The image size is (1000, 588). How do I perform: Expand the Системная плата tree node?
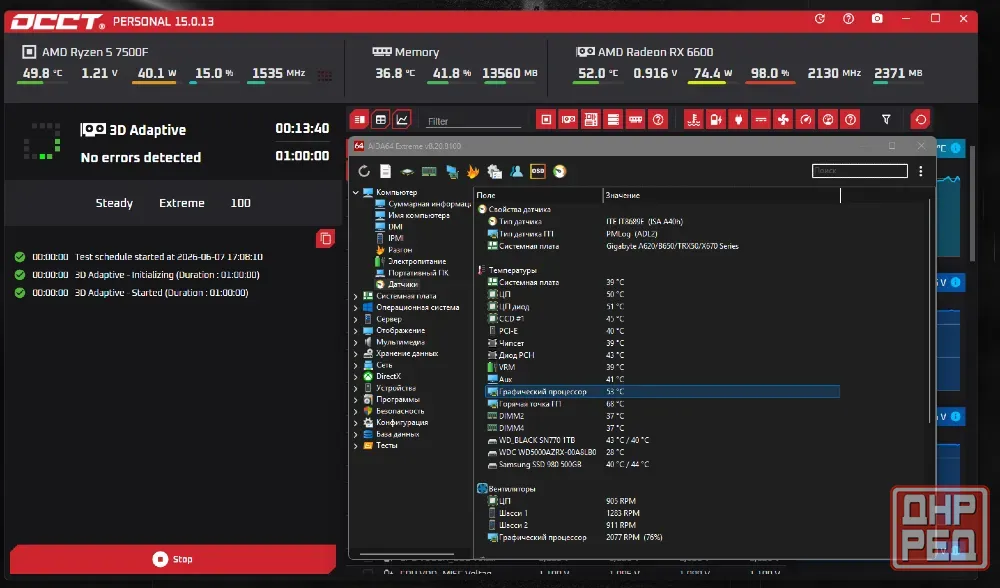coord(356,296)
